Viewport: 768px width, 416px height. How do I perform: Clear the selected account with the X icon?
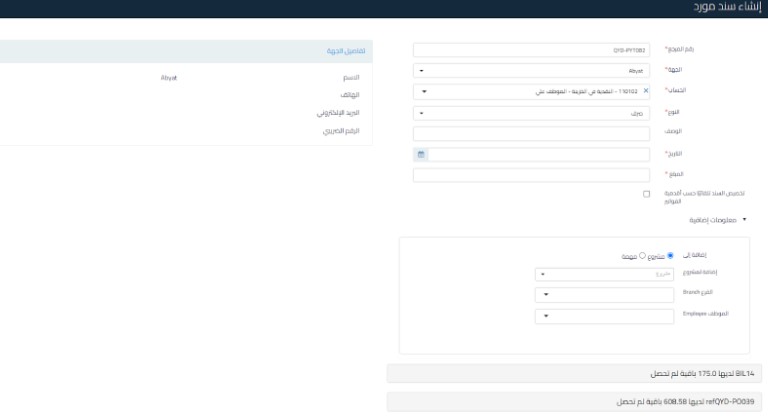(x=645, y=91)
